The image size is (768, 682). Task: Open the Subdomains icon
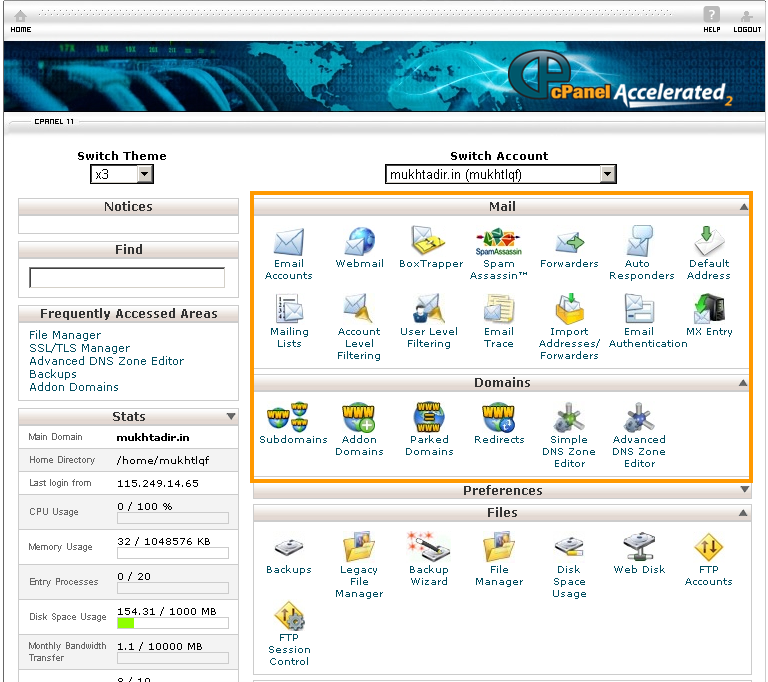288,417
